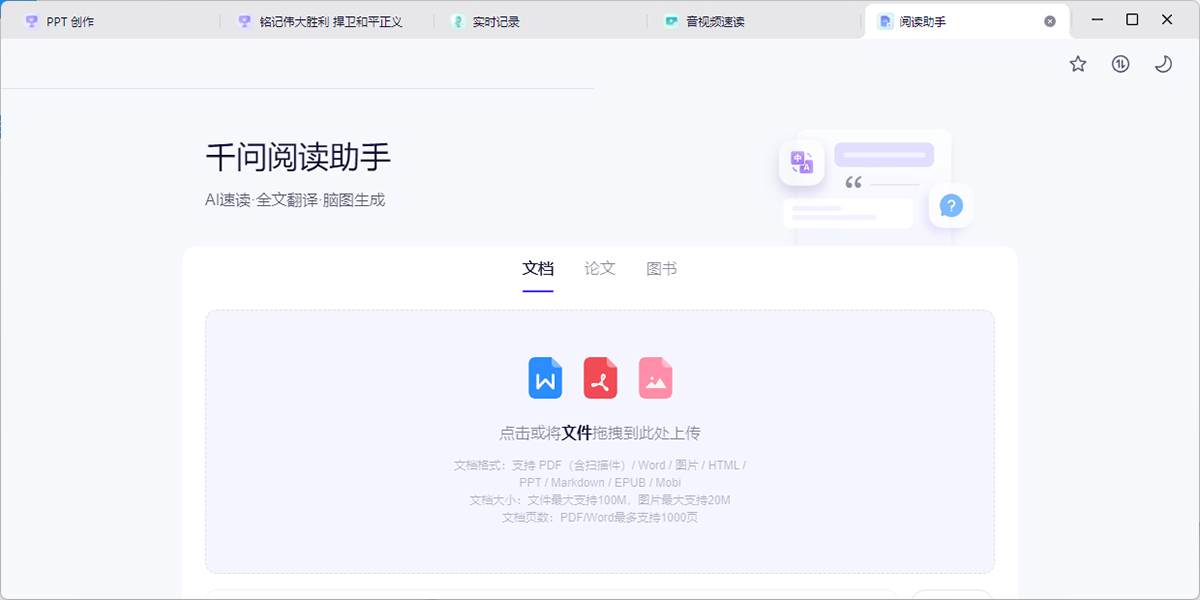Click the circular up-down arrows icon
The width and height of the screenshot is (1200, 600).
[x=1121, y=64]
